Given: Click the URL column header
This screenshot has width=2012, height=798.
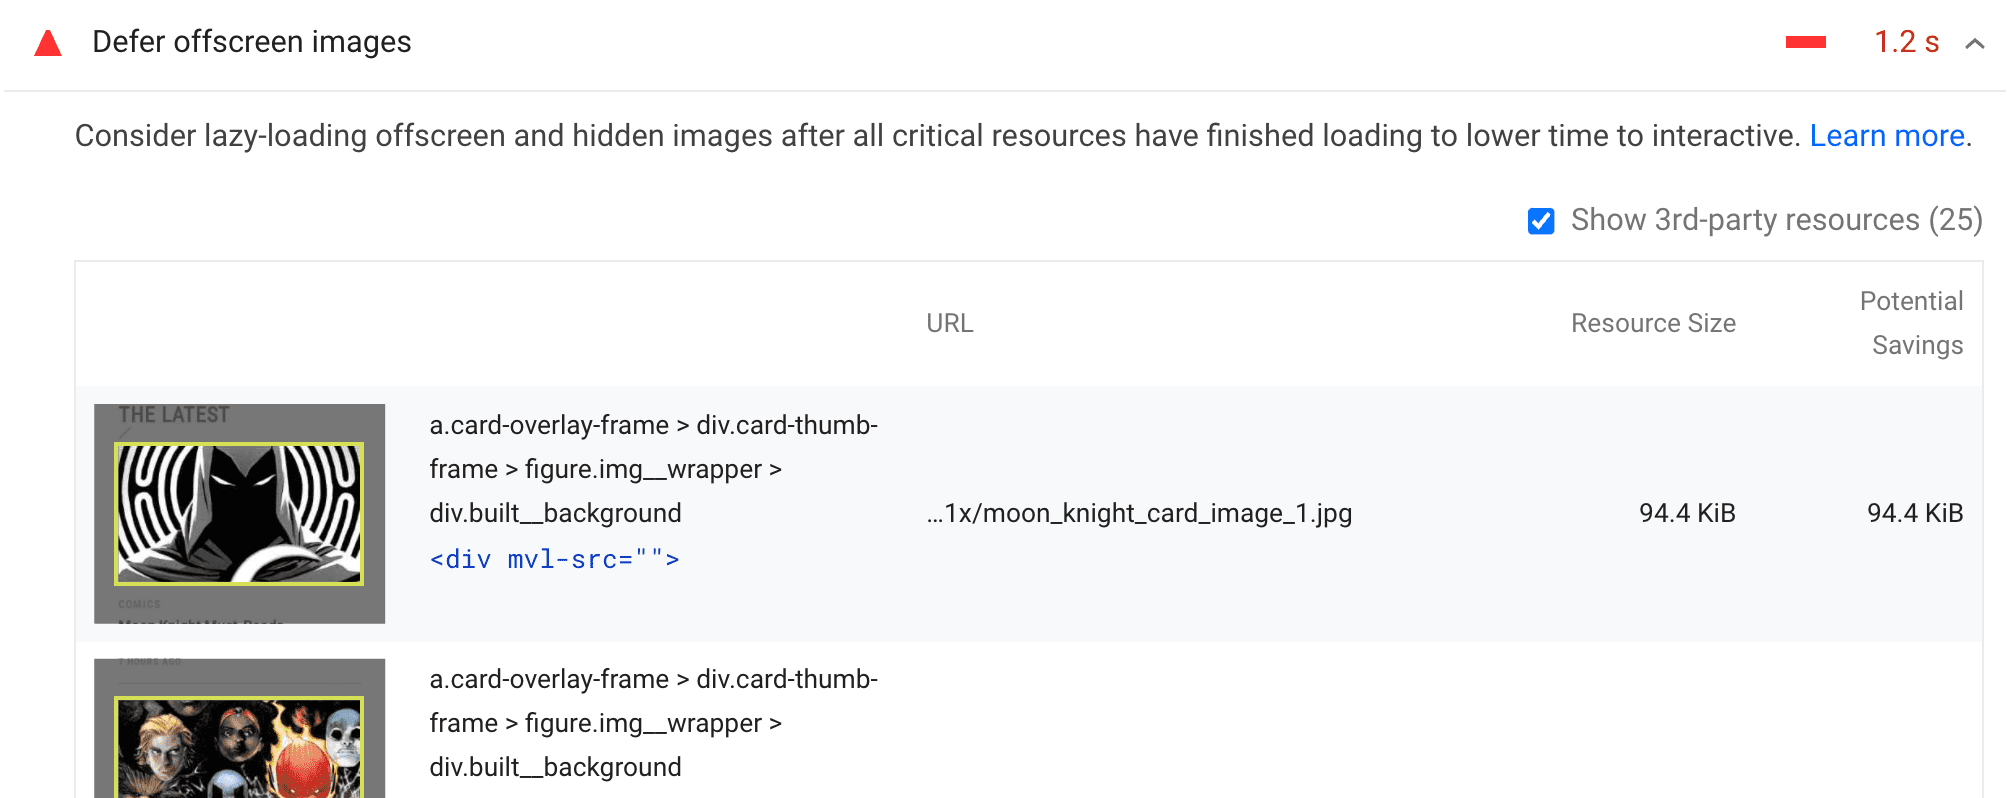Looking at the screenshot, I should click(948, 322).
